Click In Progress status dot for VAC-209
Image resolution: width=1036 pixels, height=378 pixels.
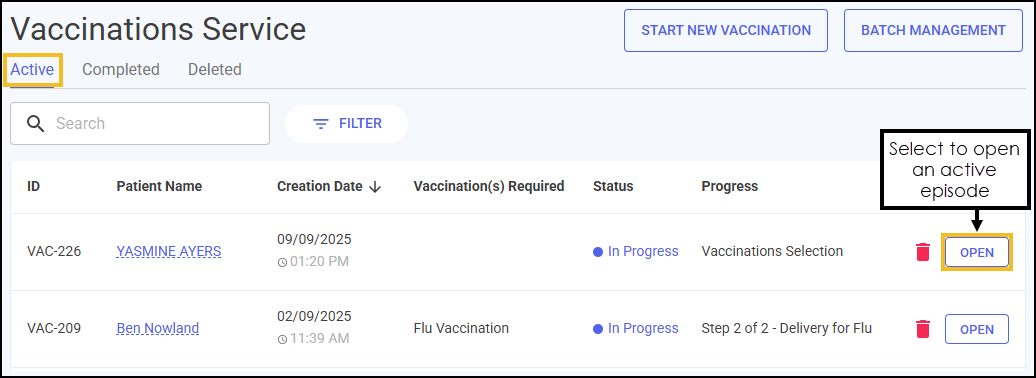(x=598, y=328)
